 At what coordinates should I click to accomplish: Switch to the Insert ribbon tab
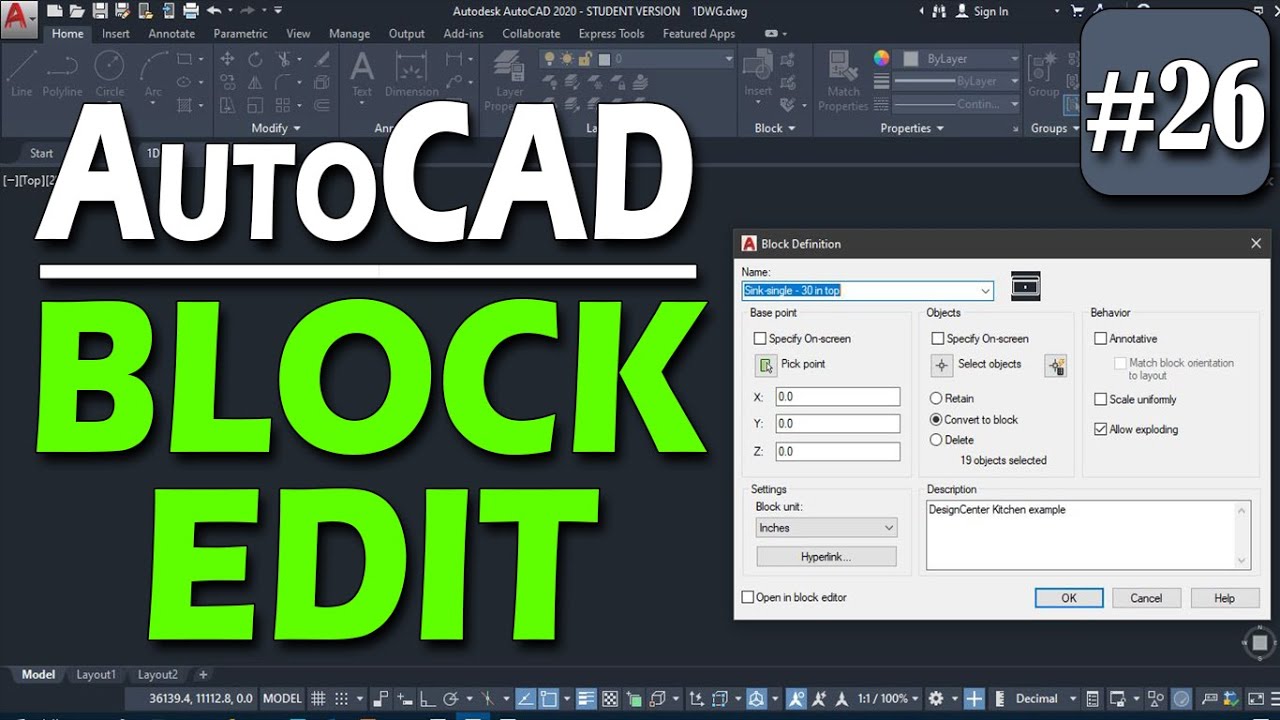(116, 34)
